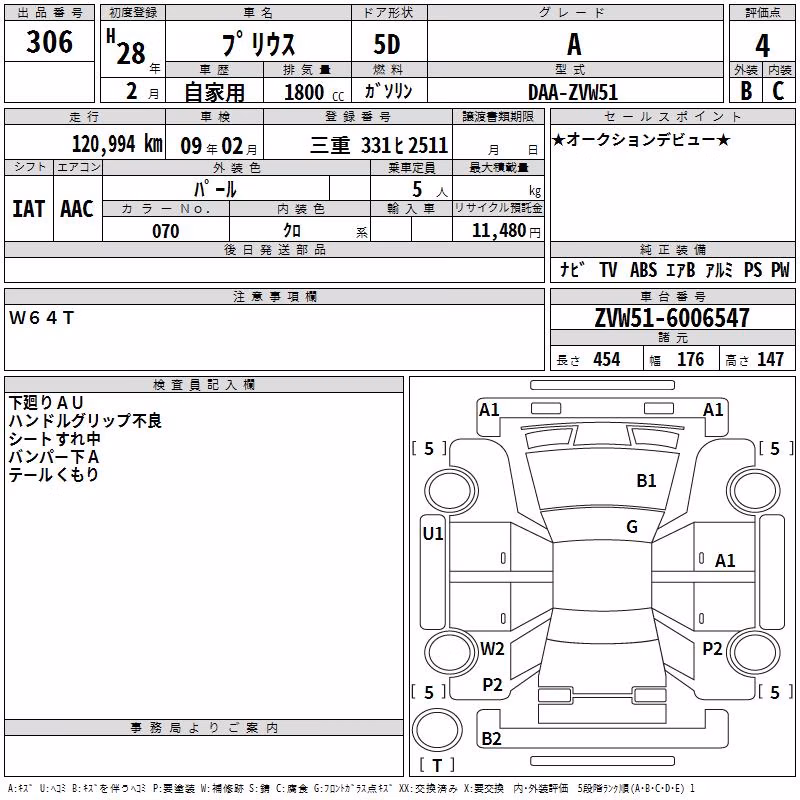Click the registration number 三重 331 ヒ 2511
Image resolution: width=800 pixels, height=800 pixels.
(x=379, y=145)
